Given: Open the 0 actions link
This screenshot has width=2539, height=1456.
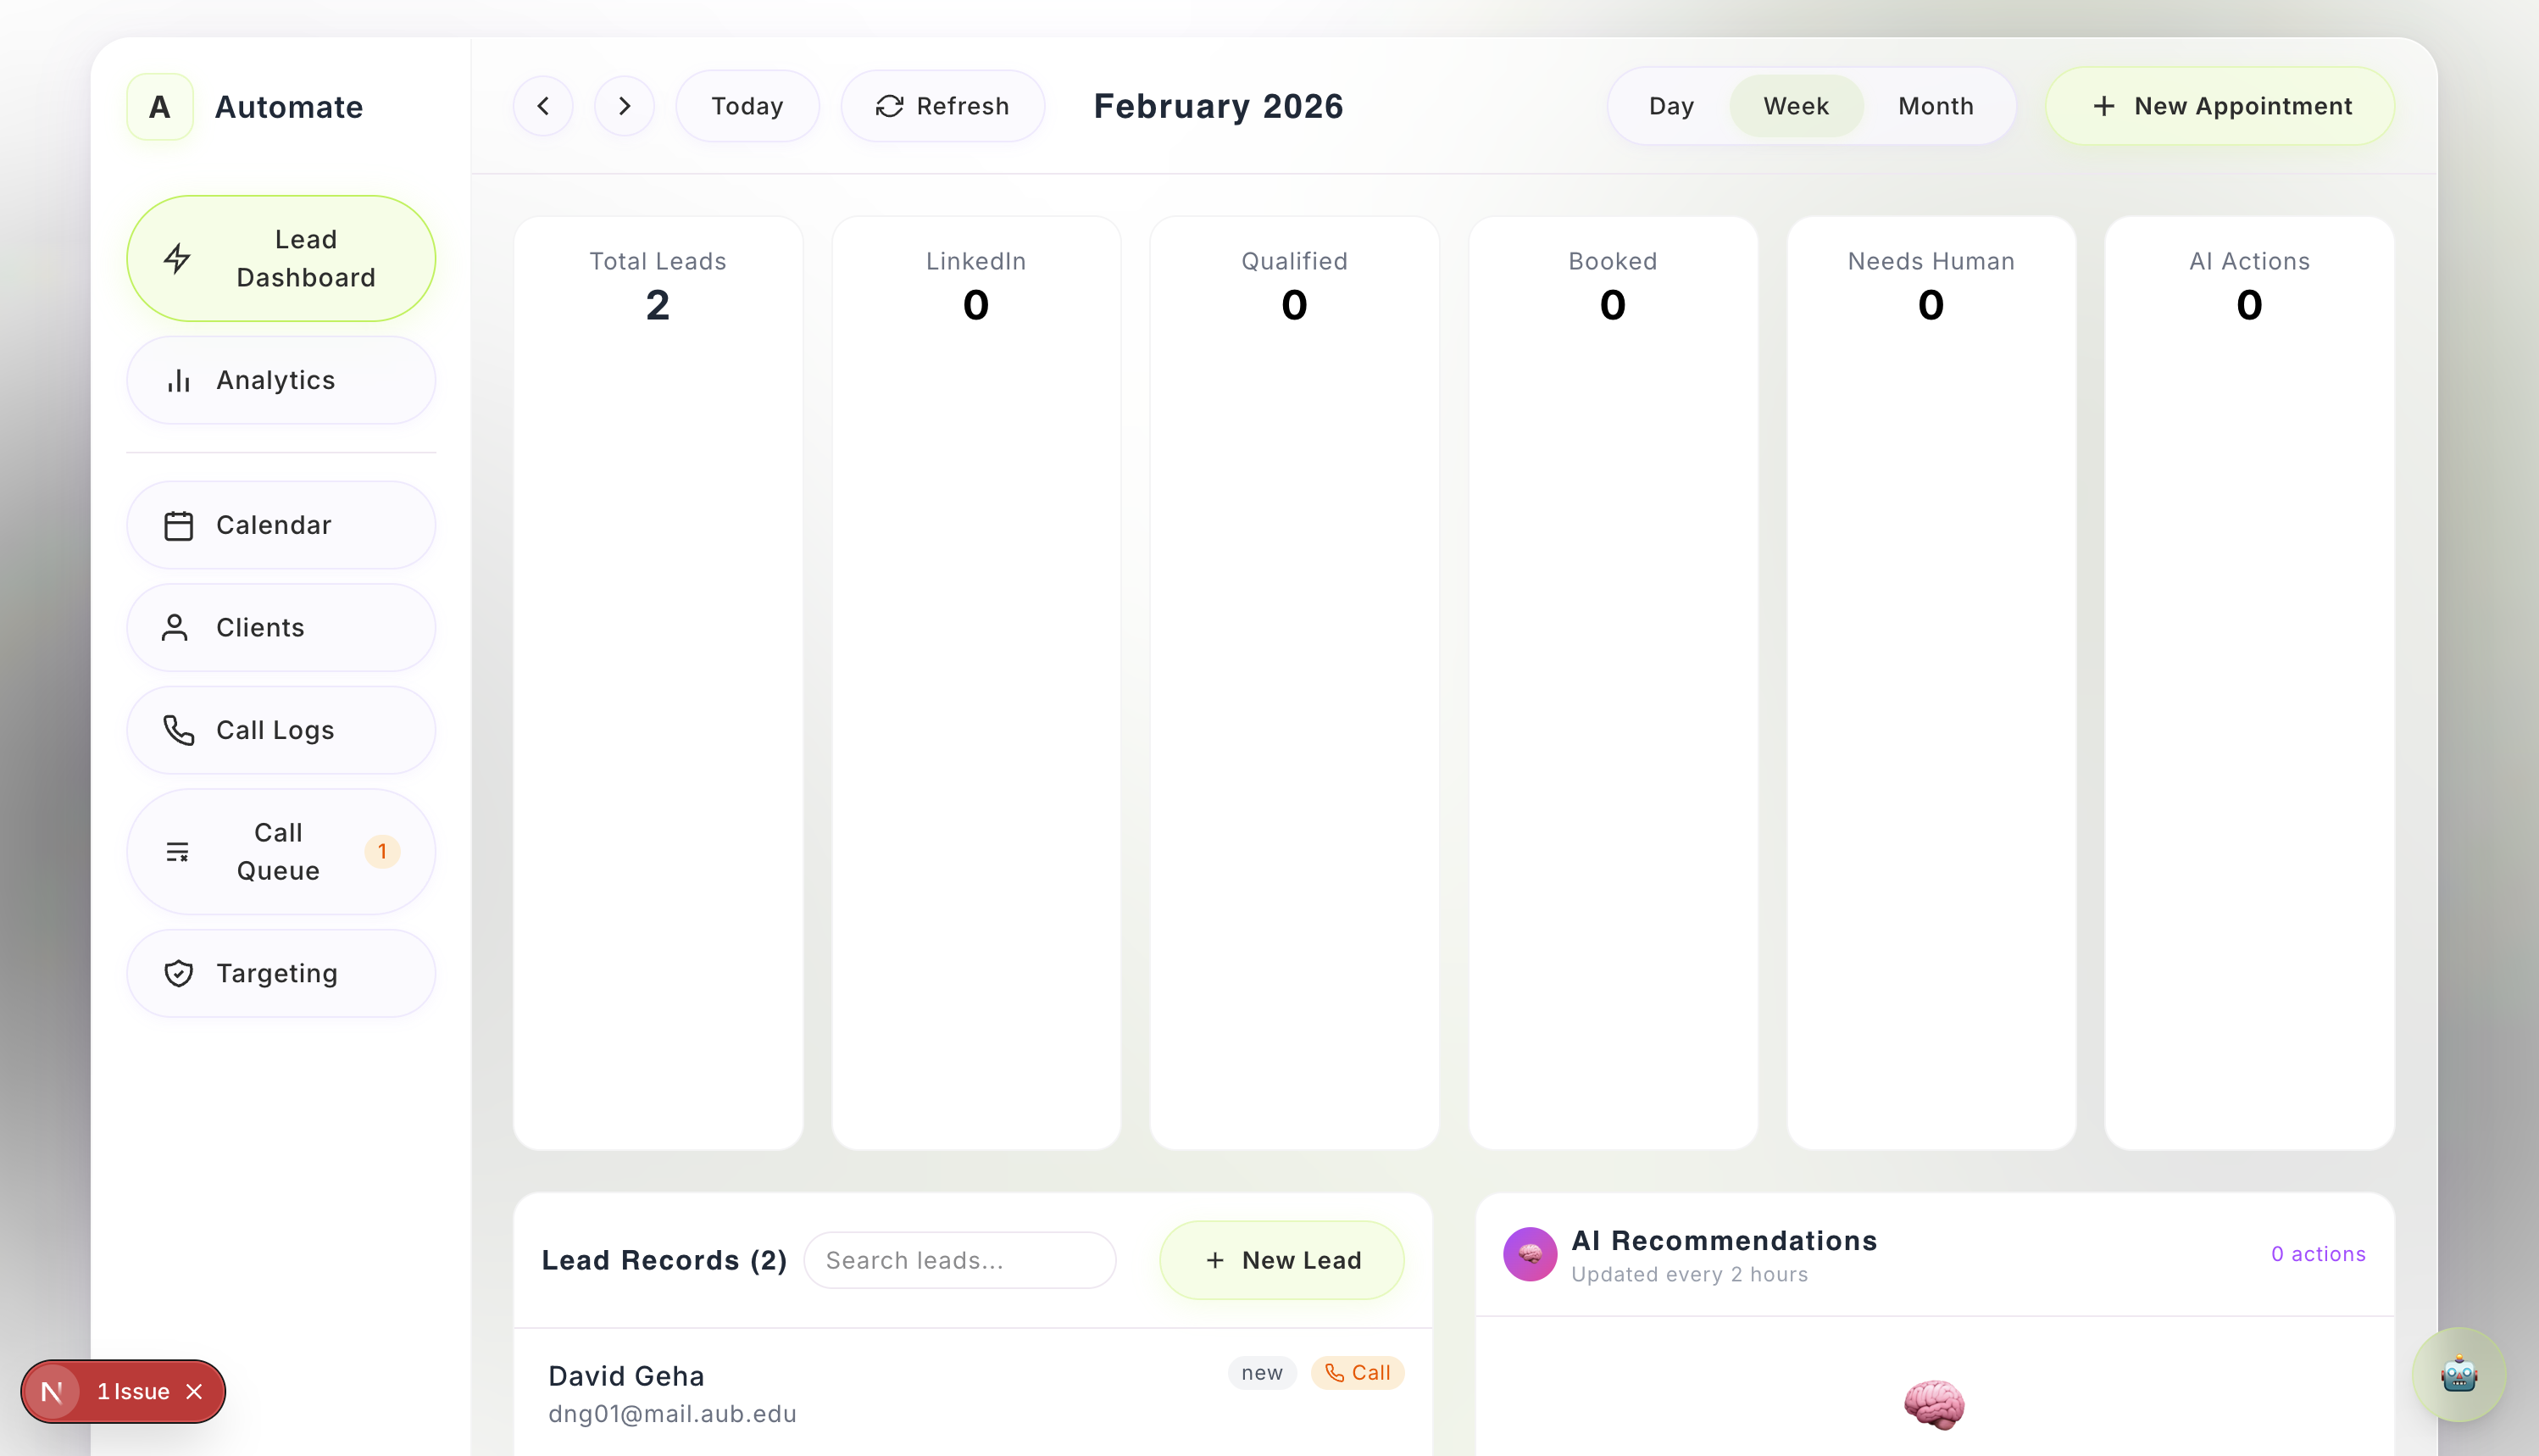Looking at the screenshot, I should [2317, 1254].
